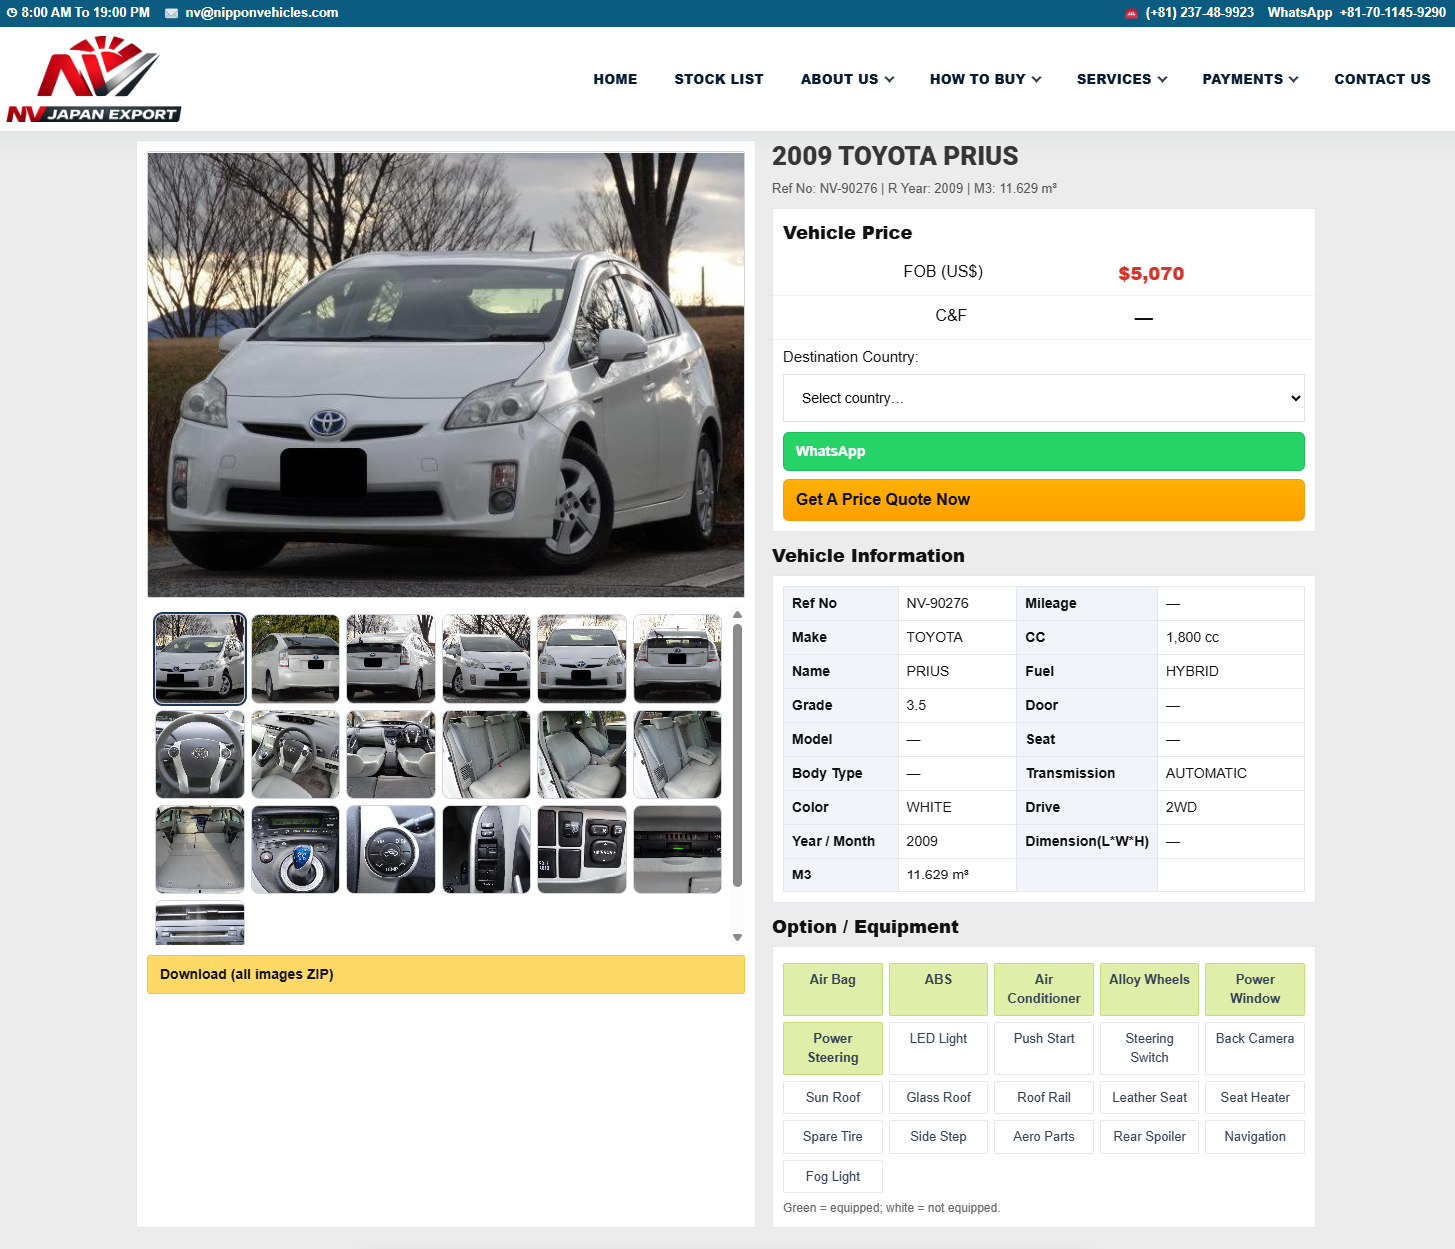Open the Select country destination dropdown
1455x1249 pixels.
point(1044,398)
